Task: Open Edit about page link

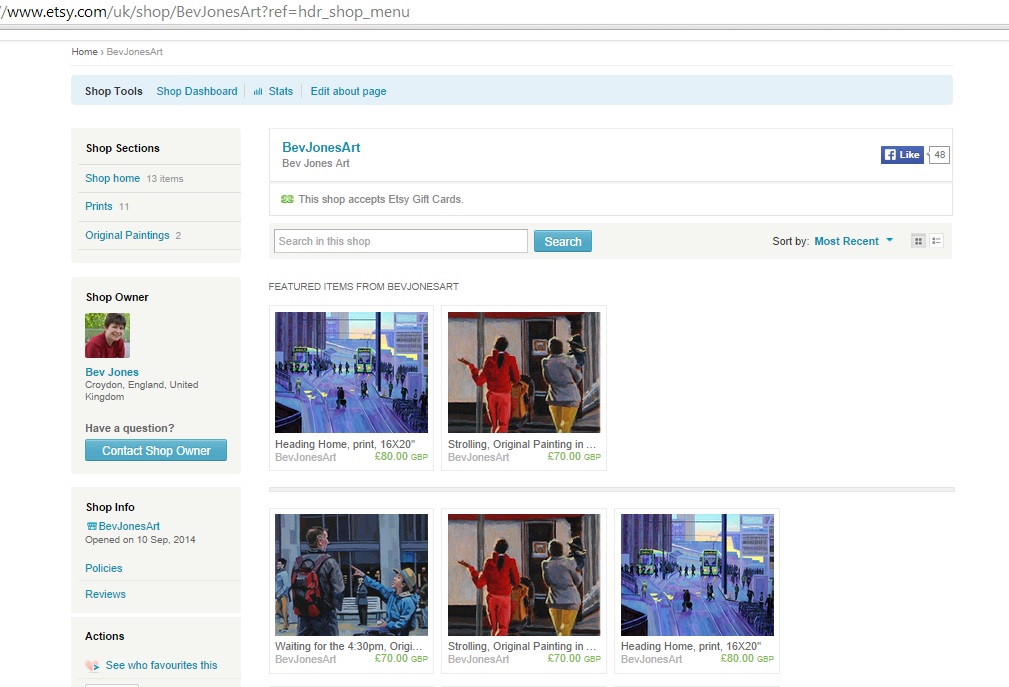Action: (x=348, y=91)
